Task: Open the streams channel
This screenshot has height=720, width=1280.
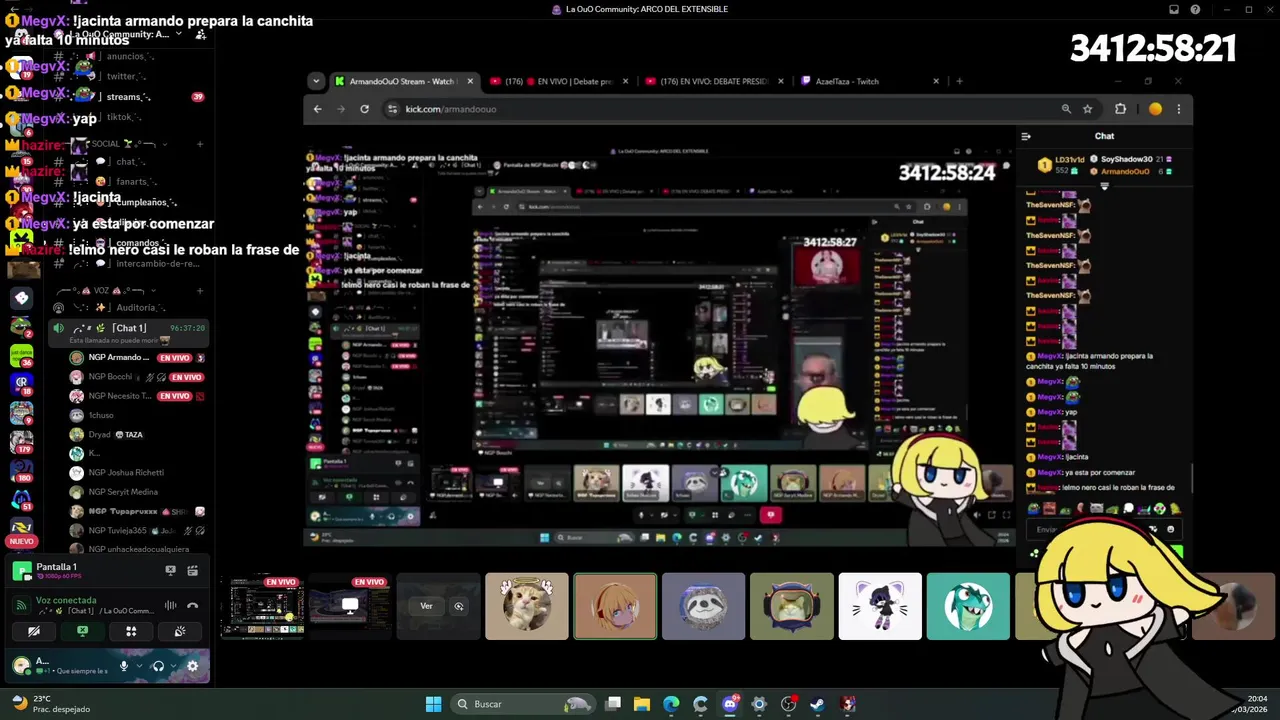Action: pos(130,97)
